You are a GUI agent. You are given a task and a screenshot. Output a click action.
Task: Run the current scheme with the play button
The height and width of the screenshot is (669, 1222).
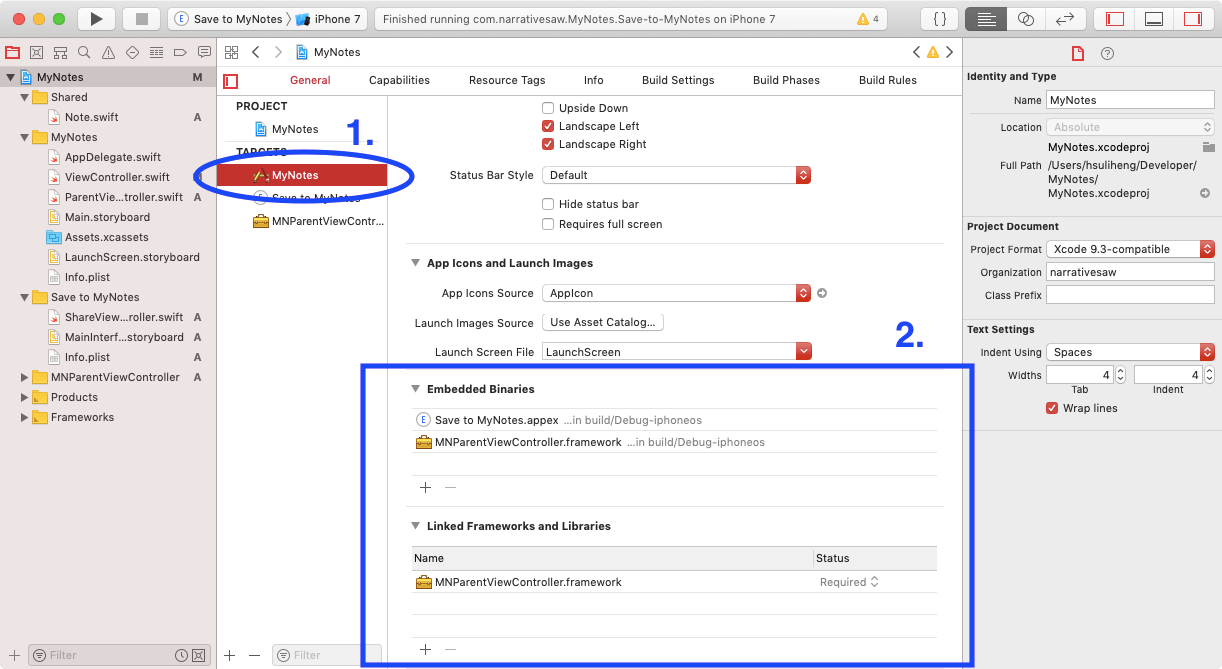click(x=96, y=19)
